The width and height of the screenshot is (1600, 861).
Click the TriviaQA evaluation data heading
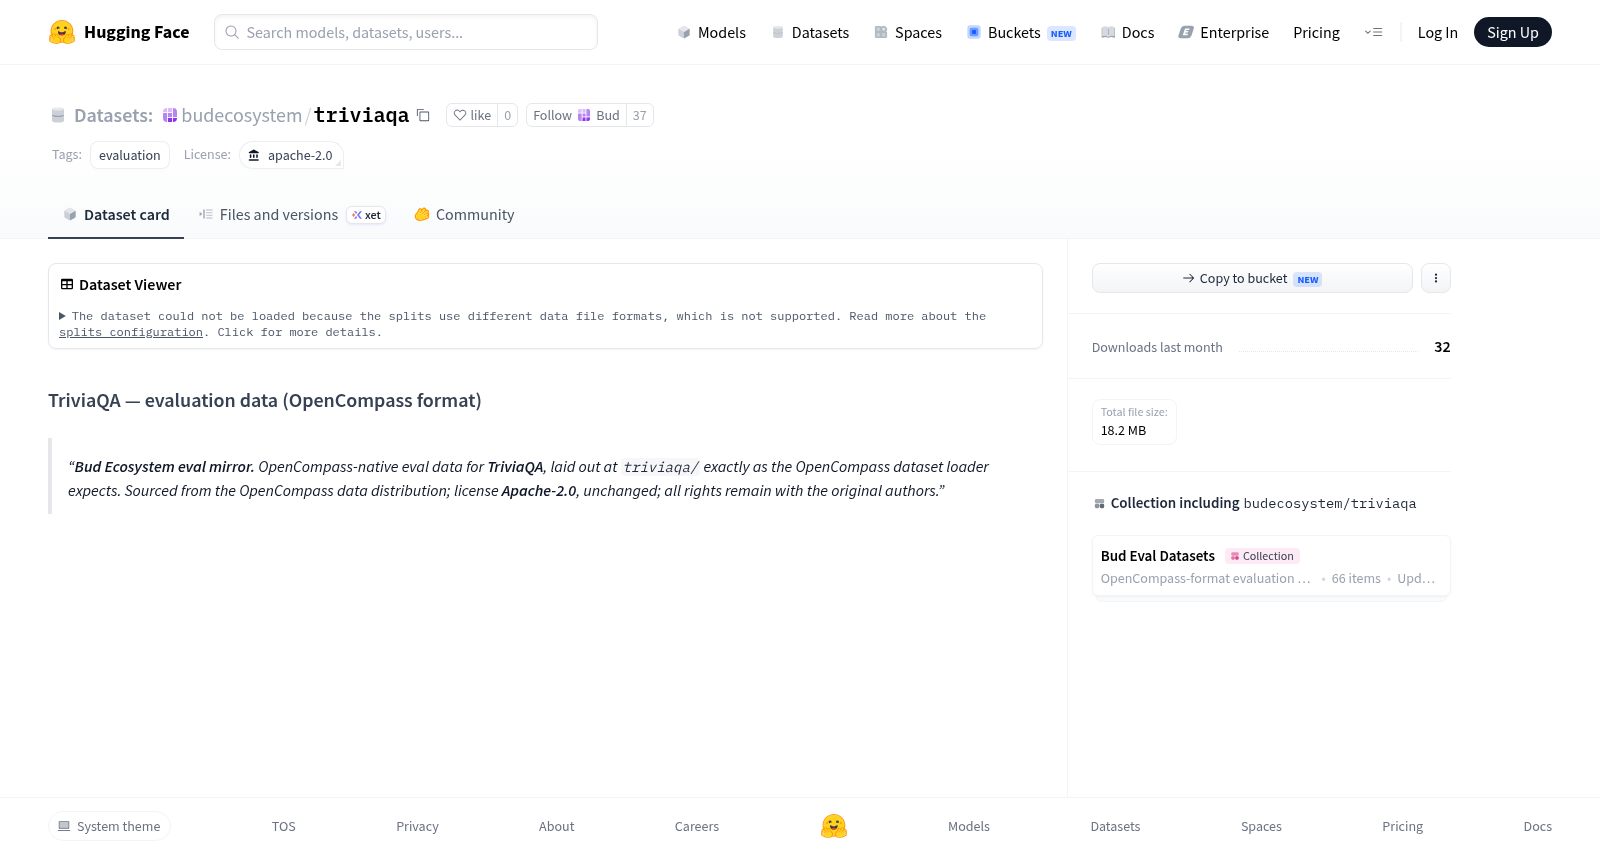(x=265, y=401)
